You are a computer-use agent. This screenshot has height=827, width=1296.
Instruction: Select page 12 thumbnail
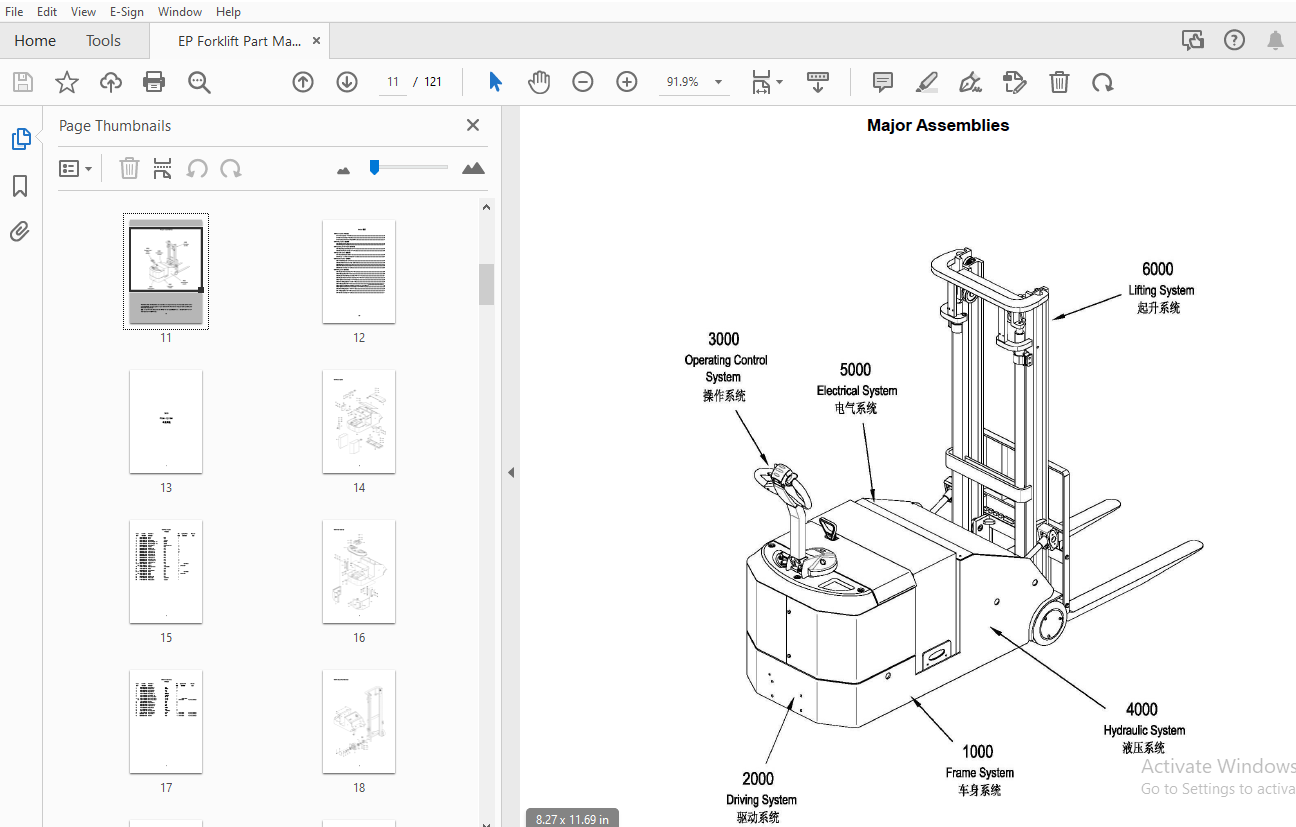point(359,272)
